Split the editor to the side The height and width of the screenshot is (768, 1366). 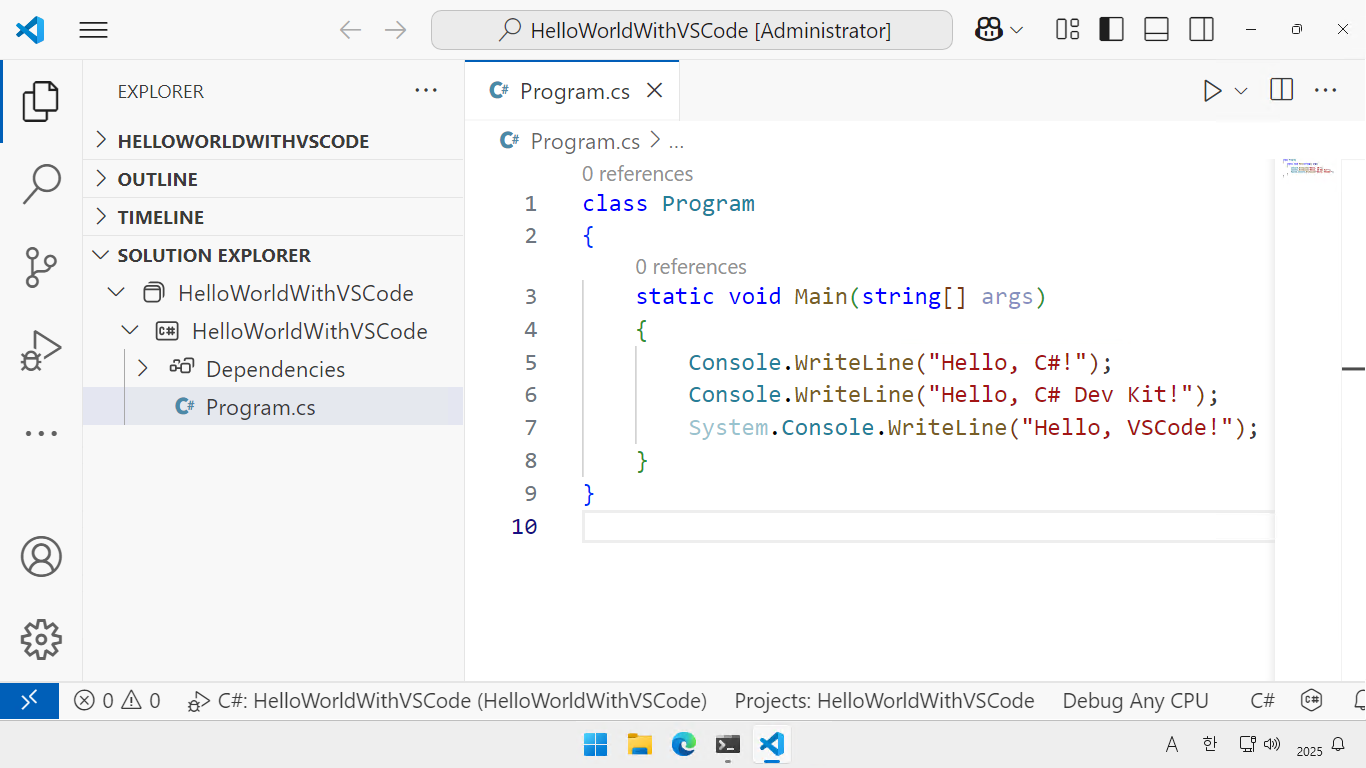point(1281,90)
